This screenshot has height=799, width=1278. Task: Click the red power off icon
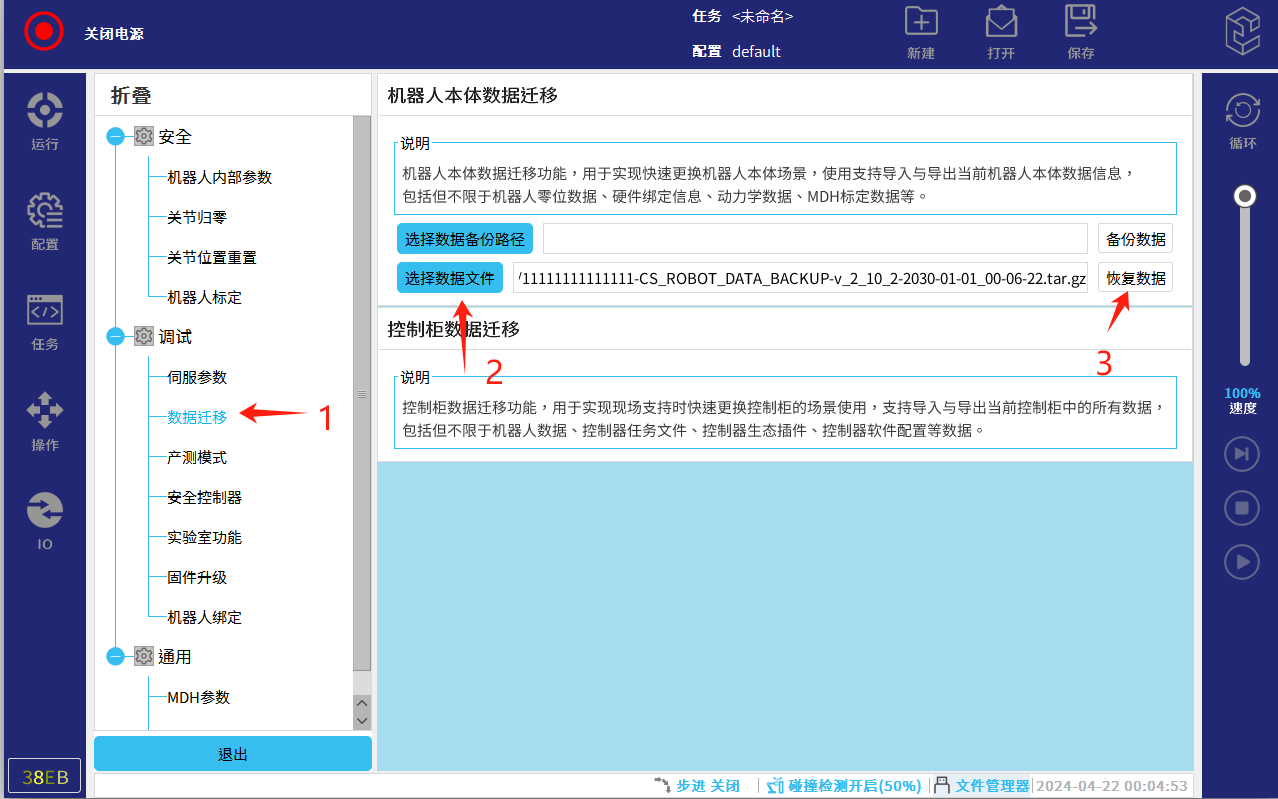tap(43, 32)
